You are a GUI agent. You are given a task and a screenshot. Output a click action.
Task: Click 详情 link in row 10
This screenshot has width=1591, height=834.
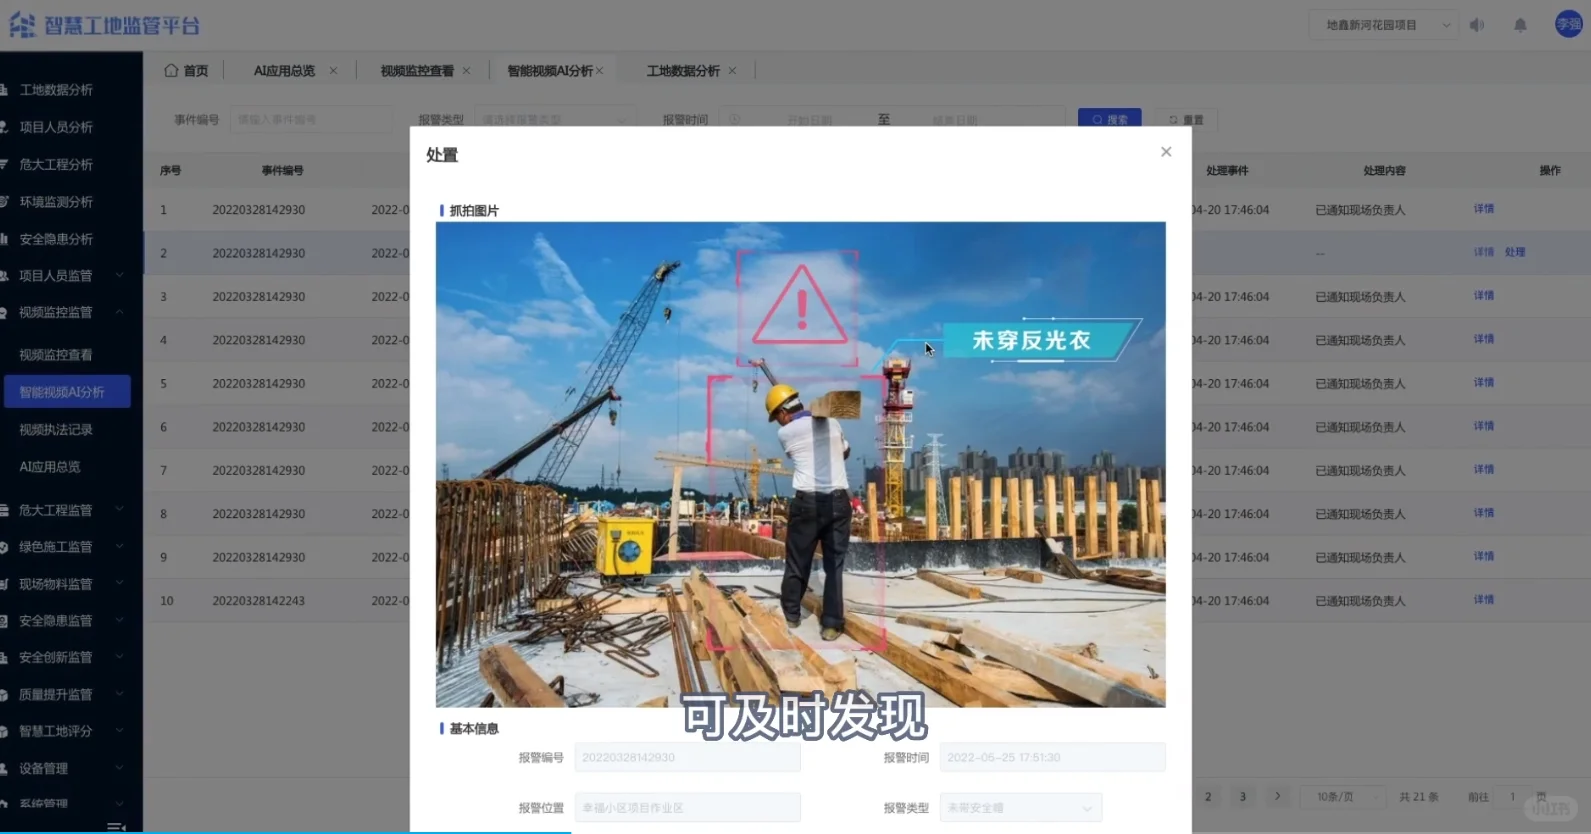1484,600
